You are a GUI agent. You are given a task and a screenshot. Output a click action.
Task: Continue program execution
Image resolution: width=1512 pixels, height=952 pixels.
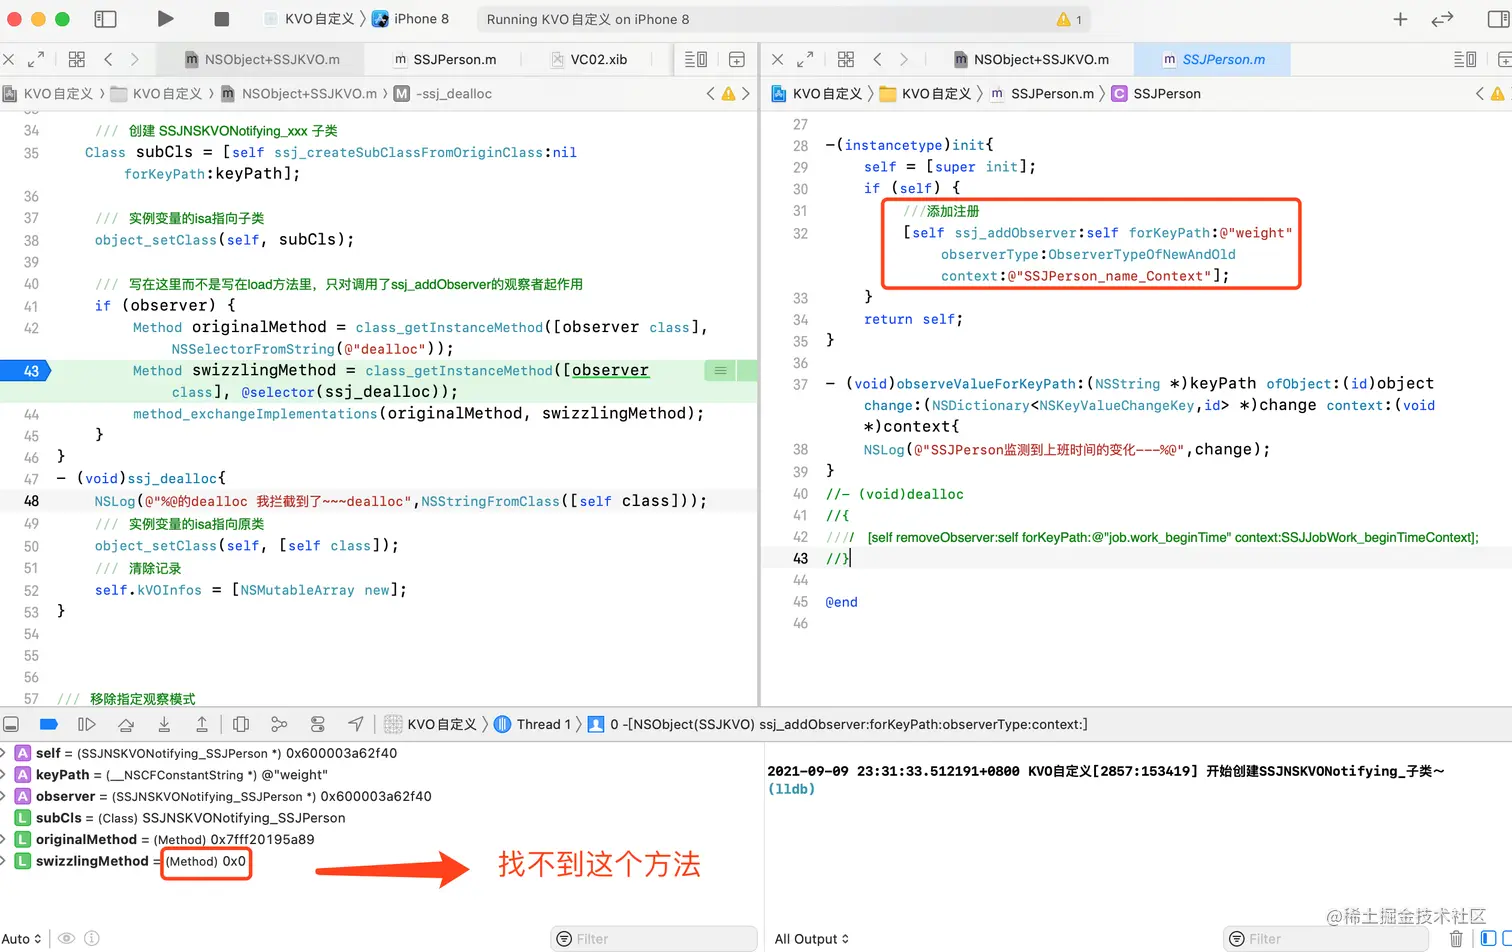tap(87, 724)
